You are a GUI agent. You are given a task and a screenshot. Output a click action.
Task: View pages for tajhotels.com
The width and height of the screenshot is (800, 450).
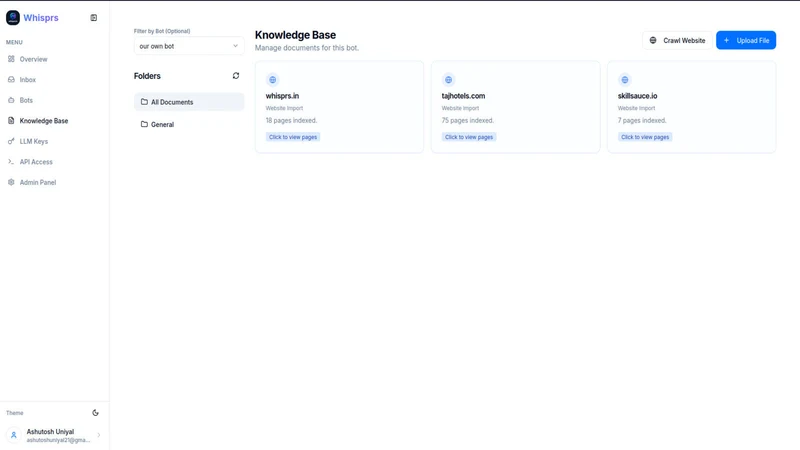pyautogui.click(x=469, y=137)
